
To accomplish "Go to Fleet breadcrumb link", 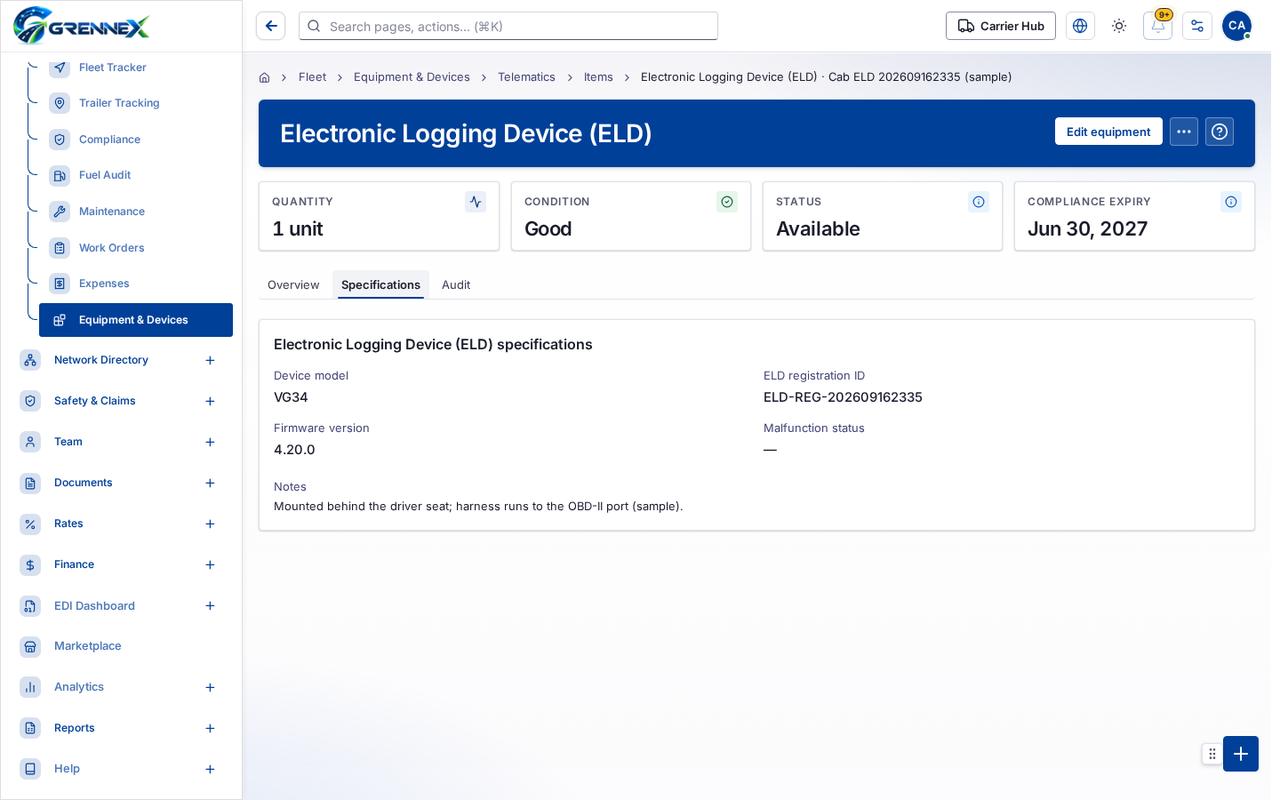I will 312,77.
